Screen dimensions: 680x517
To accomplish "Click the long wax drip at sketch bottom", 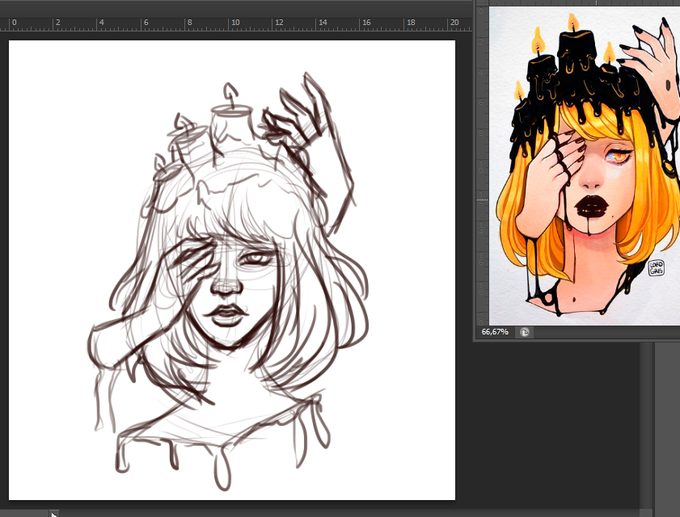I will [222, 470].
